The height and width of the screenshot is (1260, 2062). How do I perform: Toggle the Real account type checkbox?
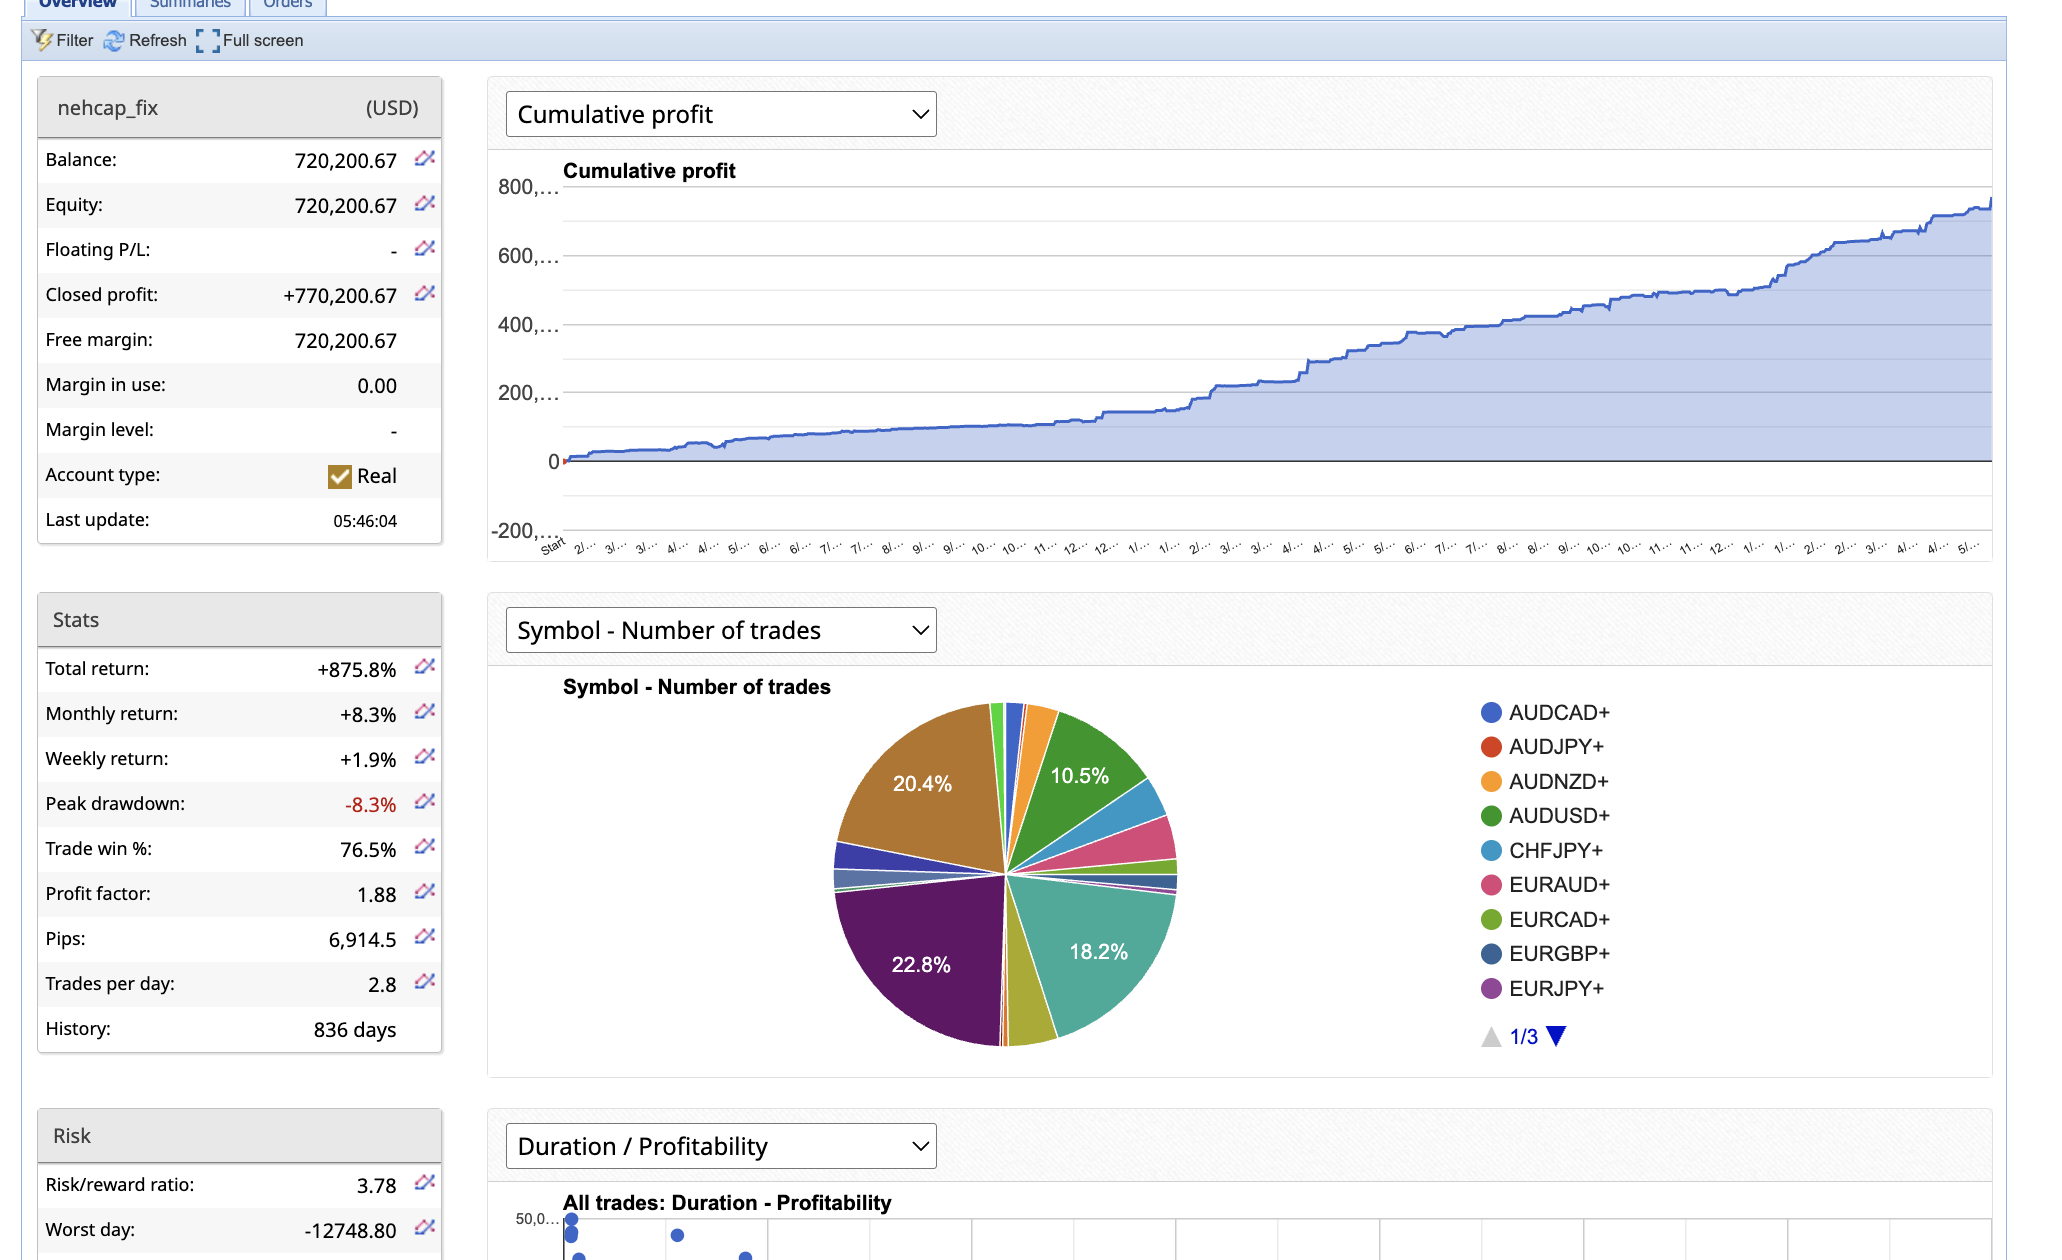coord(340,477)
